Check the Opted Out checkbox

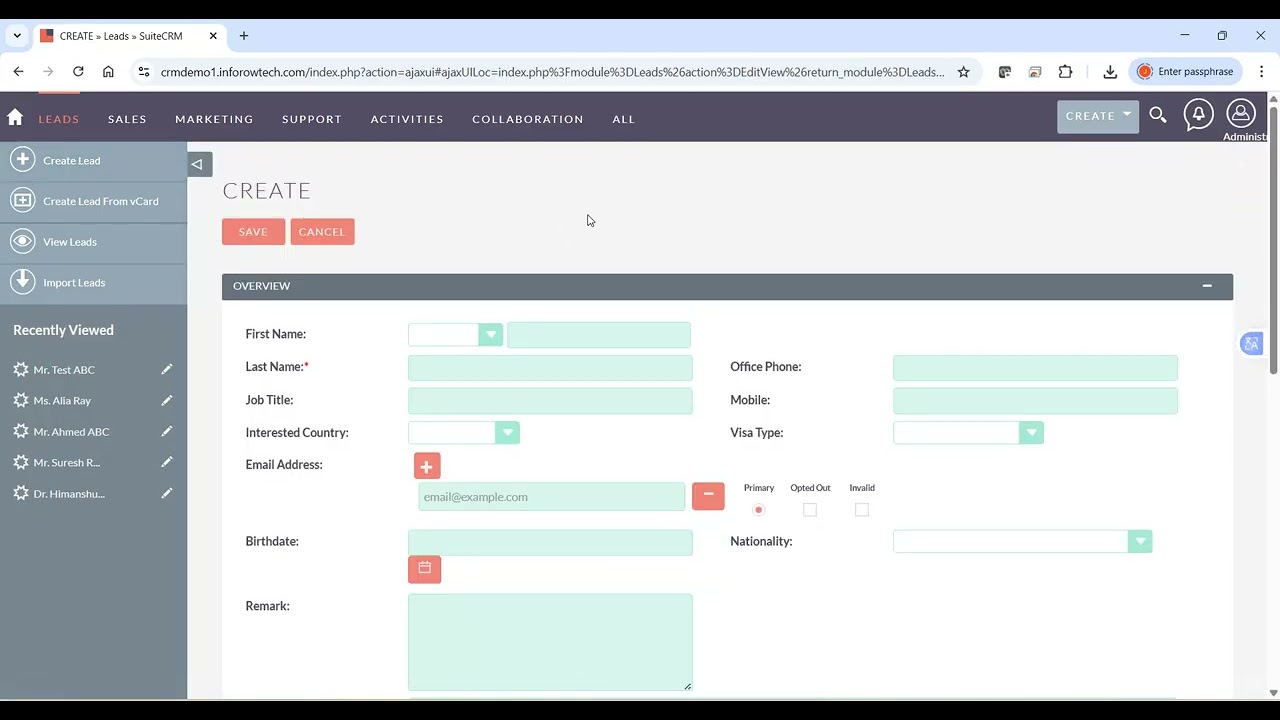810,510
